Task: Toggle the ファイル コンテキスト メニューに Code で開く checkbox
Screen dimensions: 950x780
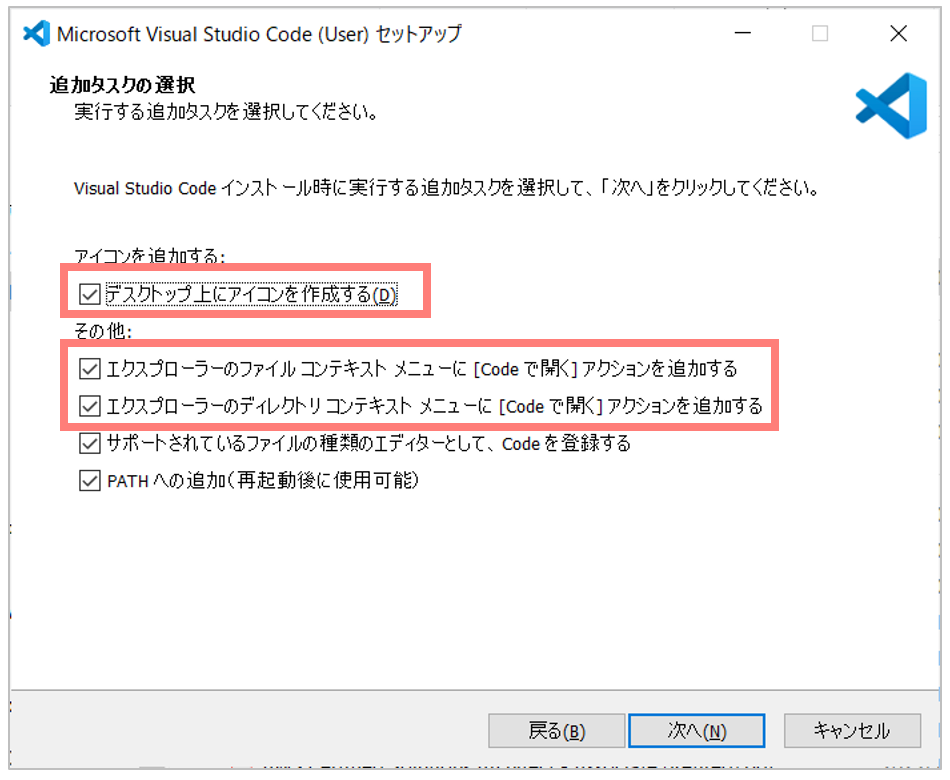Action: [x=90, y=368]
